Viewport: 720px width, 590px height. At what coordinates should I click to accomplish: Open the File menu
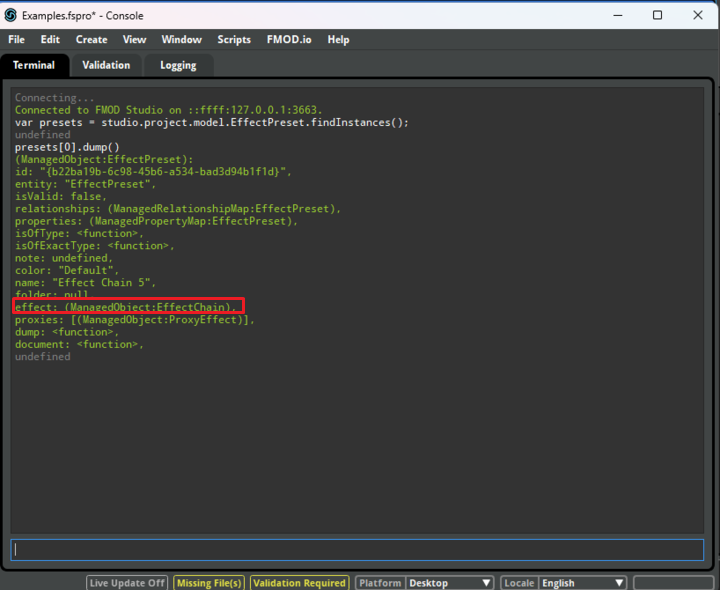click(17, 39)
